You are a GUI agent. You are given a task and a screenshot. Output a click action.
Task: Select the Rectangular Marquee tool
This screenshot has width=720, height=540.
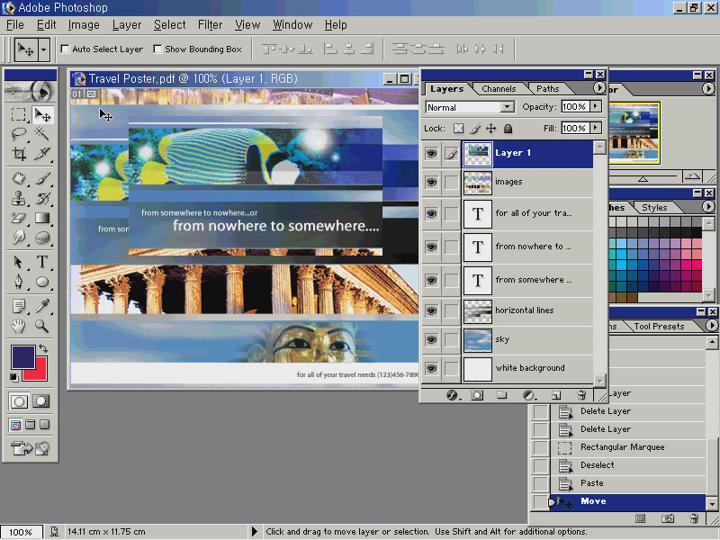(x=18, y=114)
